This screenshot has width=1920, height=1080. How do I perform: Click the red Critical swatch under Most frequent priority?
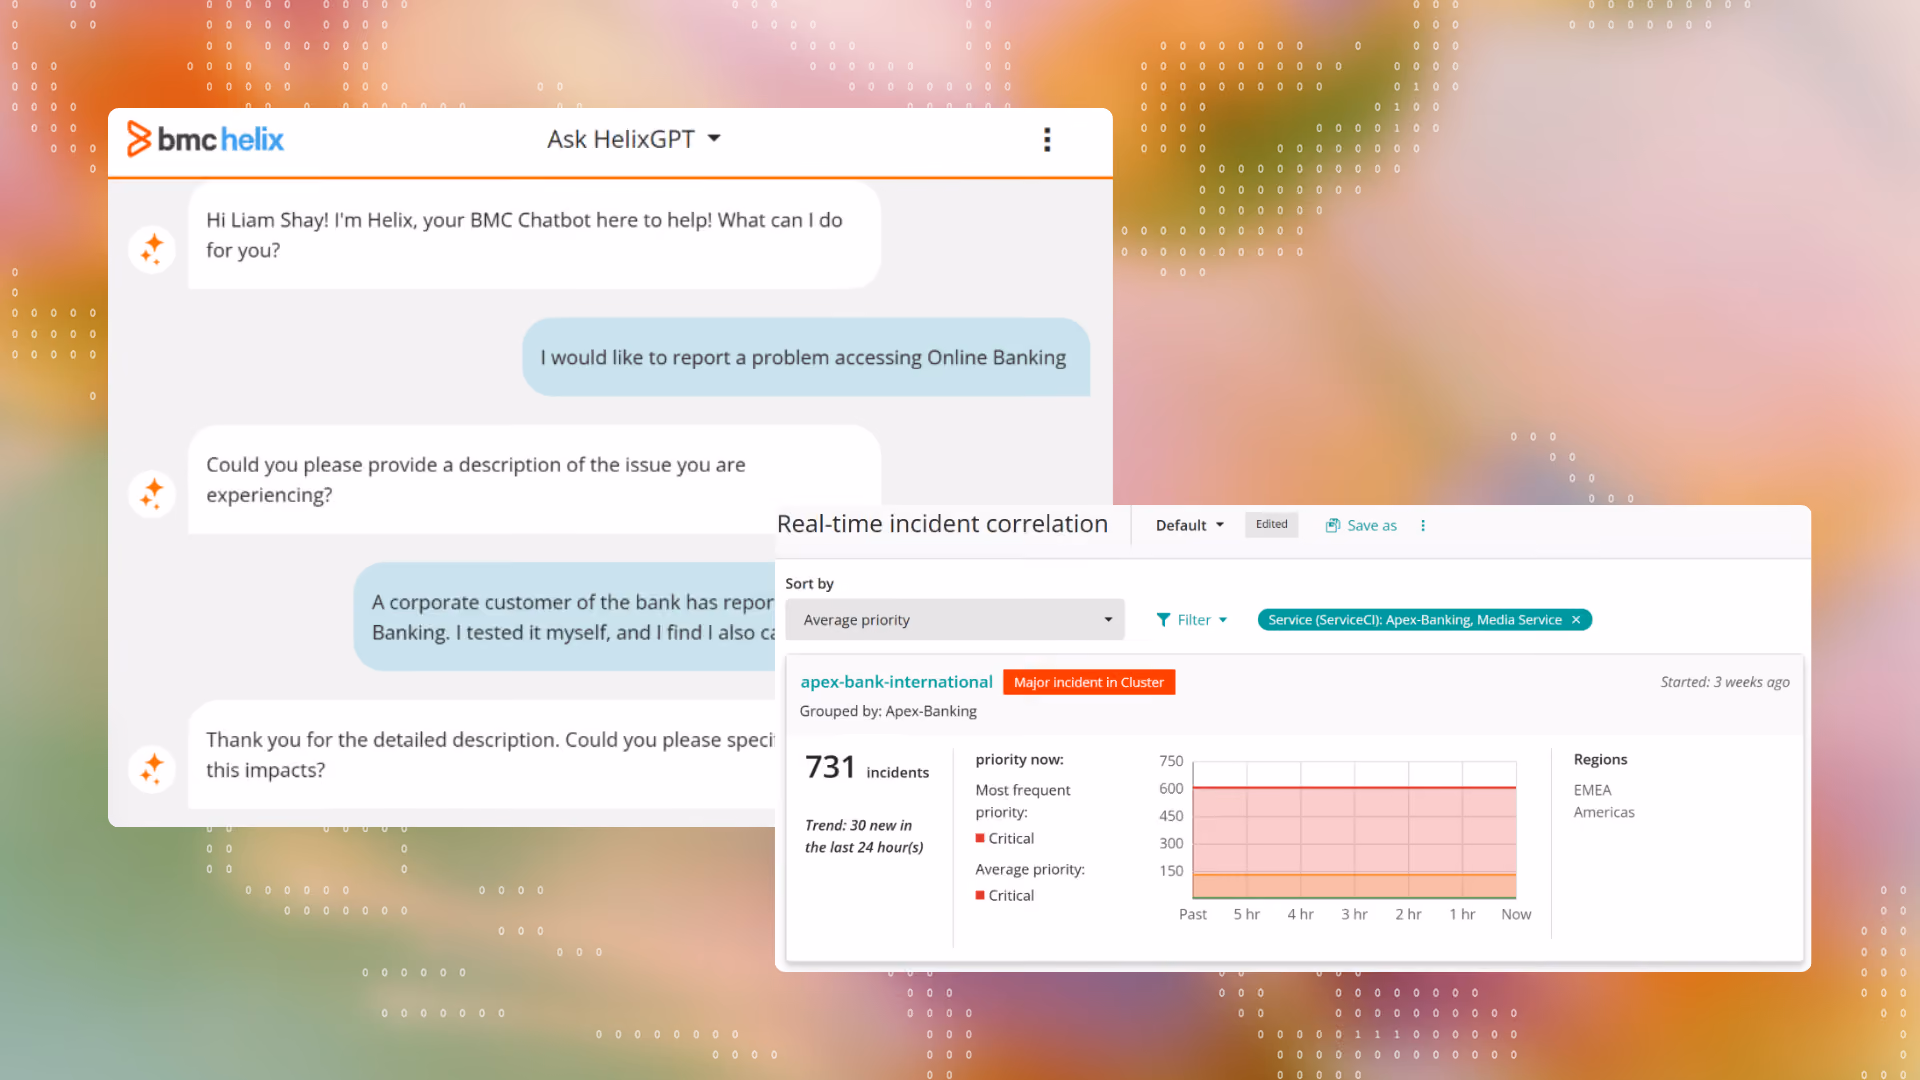[980, 838]
